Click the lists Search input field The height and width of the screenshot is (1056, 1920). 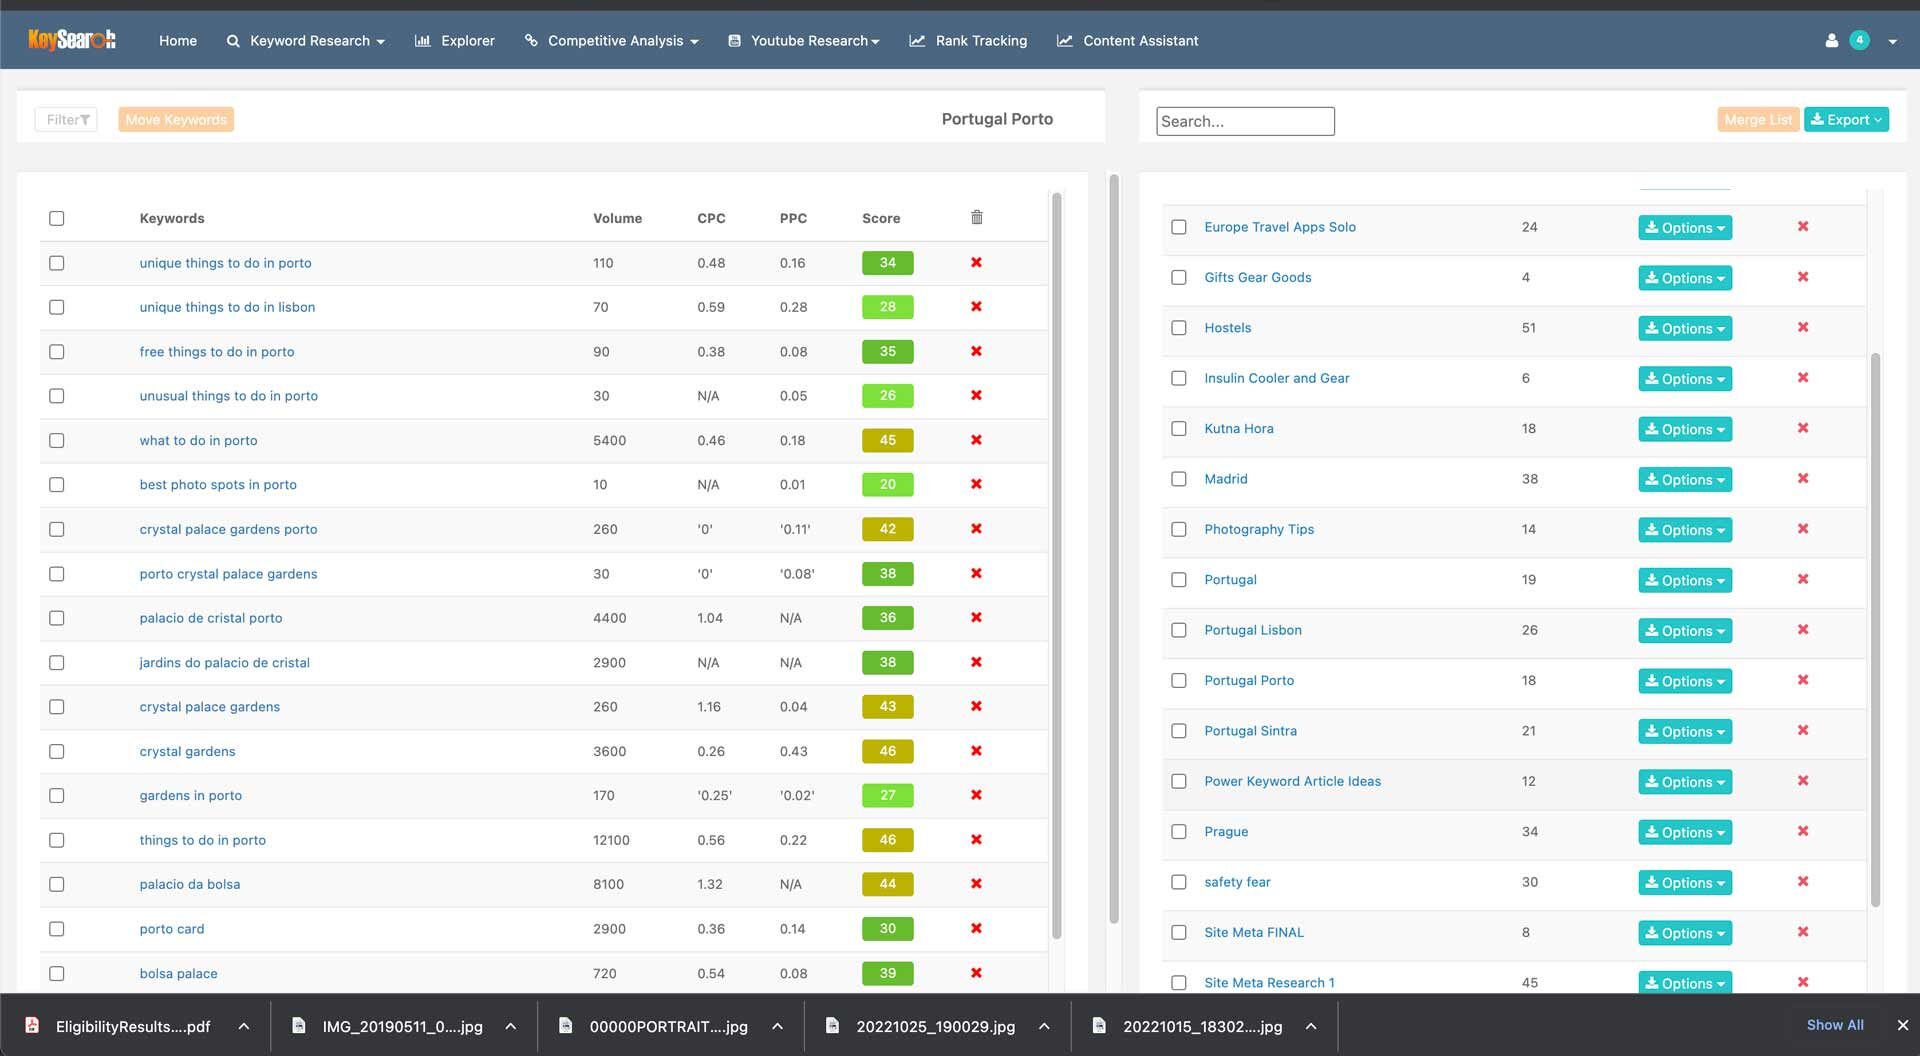[x=1245, y=121]
